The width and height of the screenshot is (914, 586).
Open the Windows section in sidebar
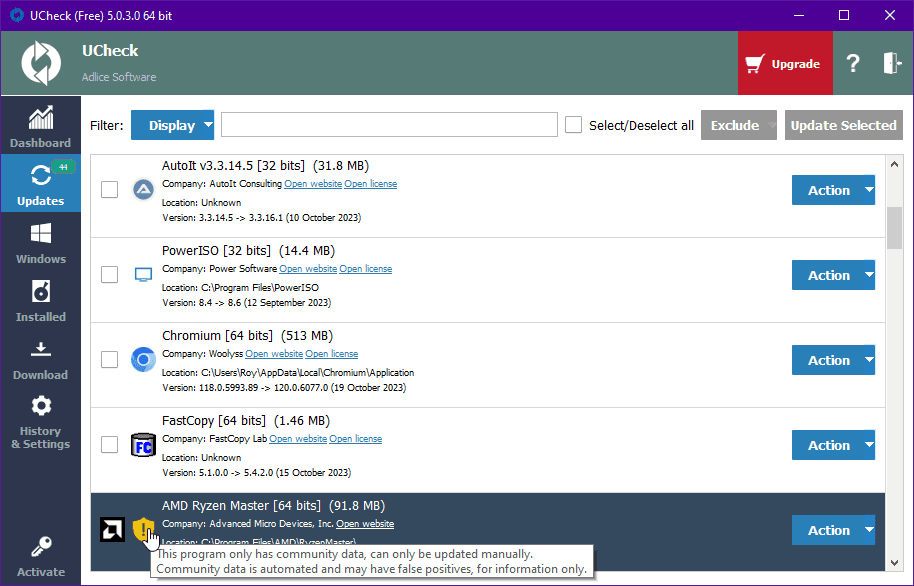click(x=40, y=243)
